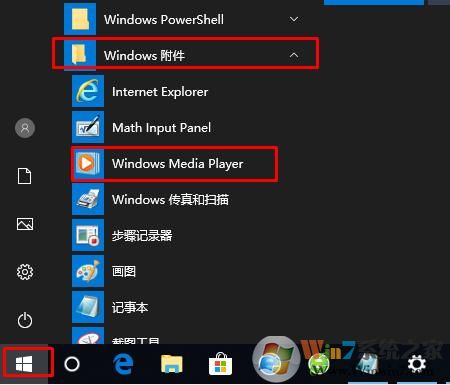Click the Power button in sidebar
This screenshot has width=450, height=385.
click(x=25, y=320)
